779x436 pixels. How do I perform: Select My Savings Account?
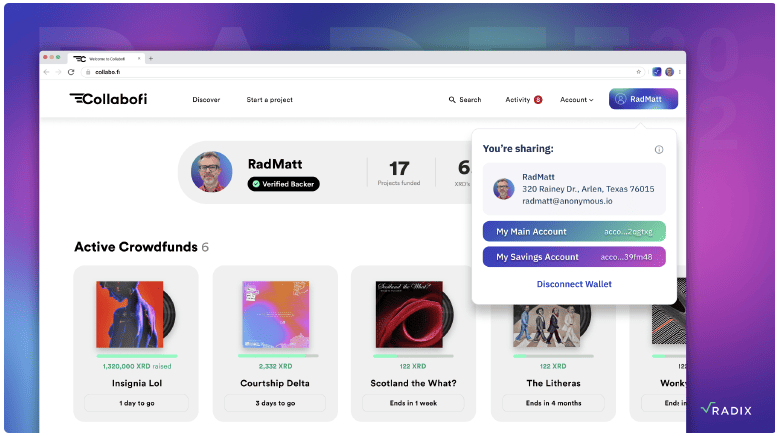[x=574, y=257]
